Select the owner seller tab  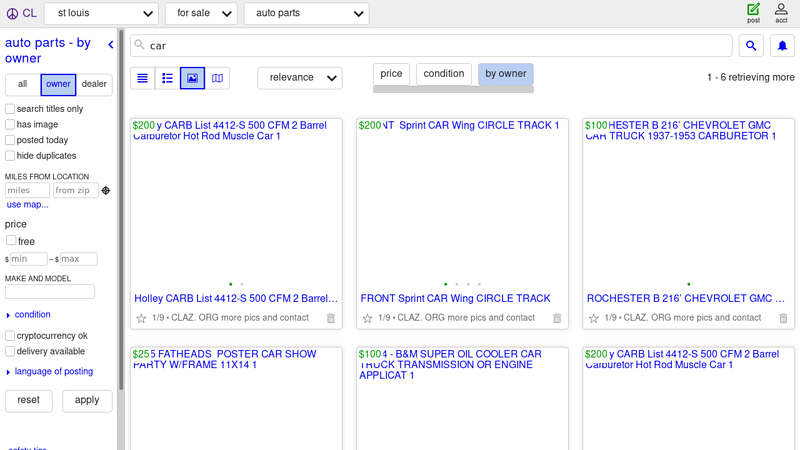pyautogui.click(x=58, y=84)
